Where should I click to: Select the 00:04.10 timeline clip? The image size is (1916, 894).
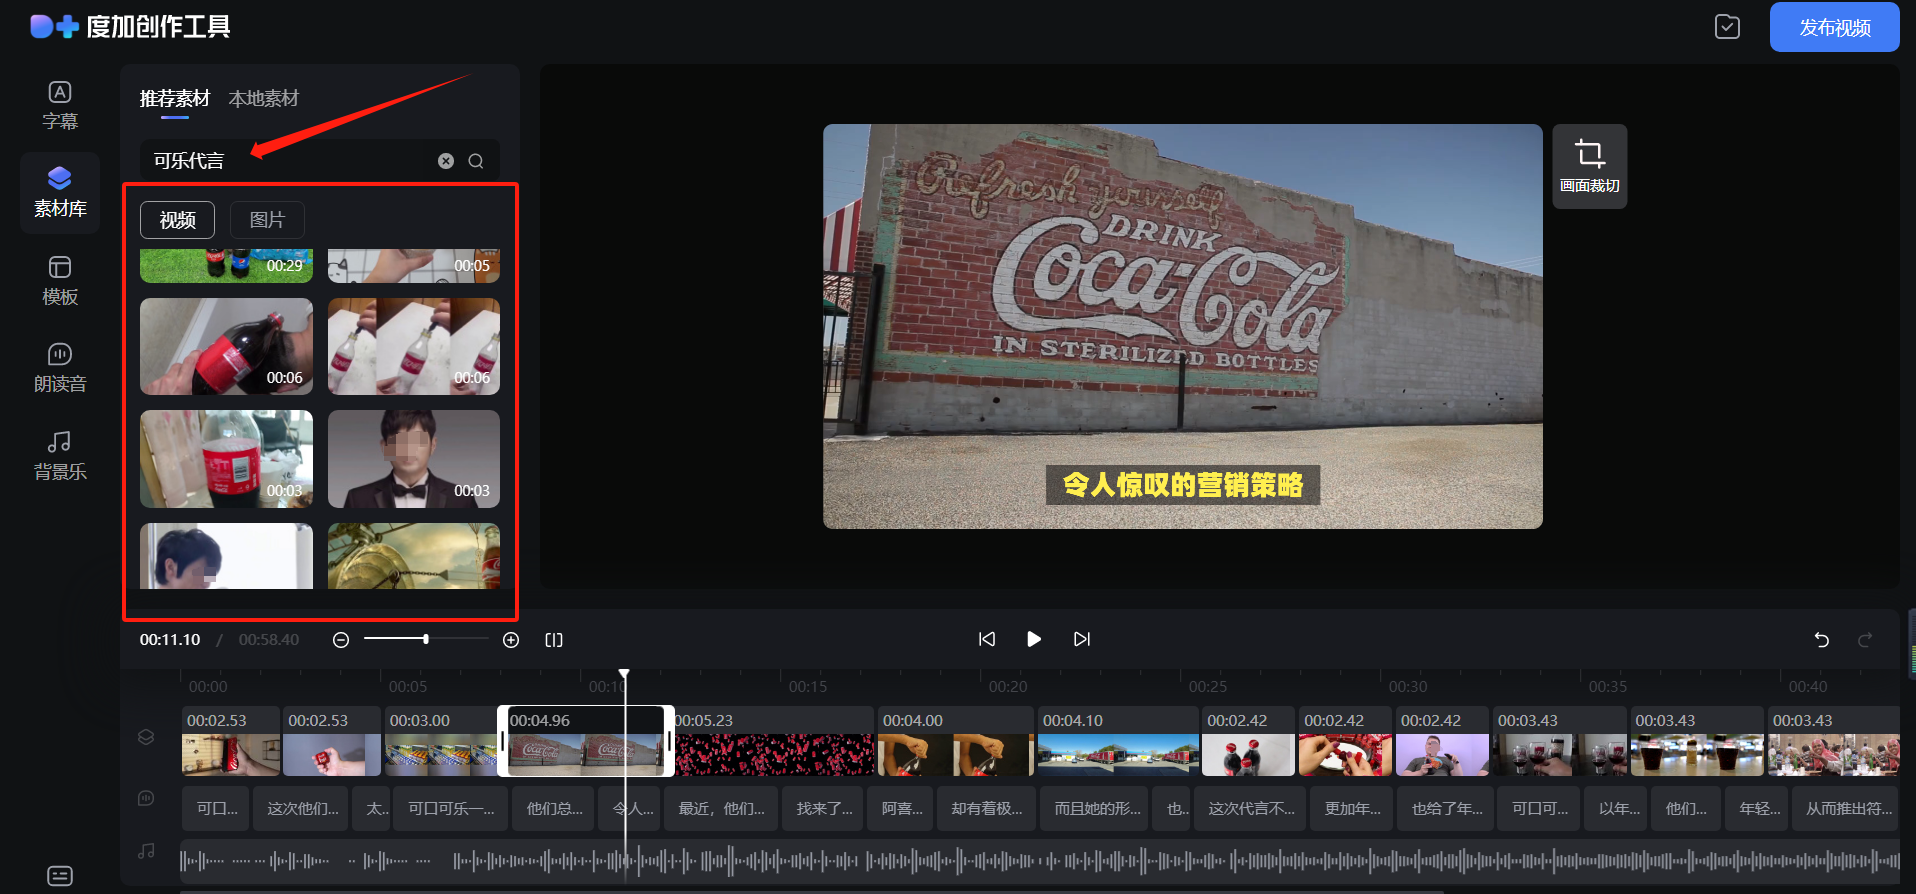(1118, 741)
